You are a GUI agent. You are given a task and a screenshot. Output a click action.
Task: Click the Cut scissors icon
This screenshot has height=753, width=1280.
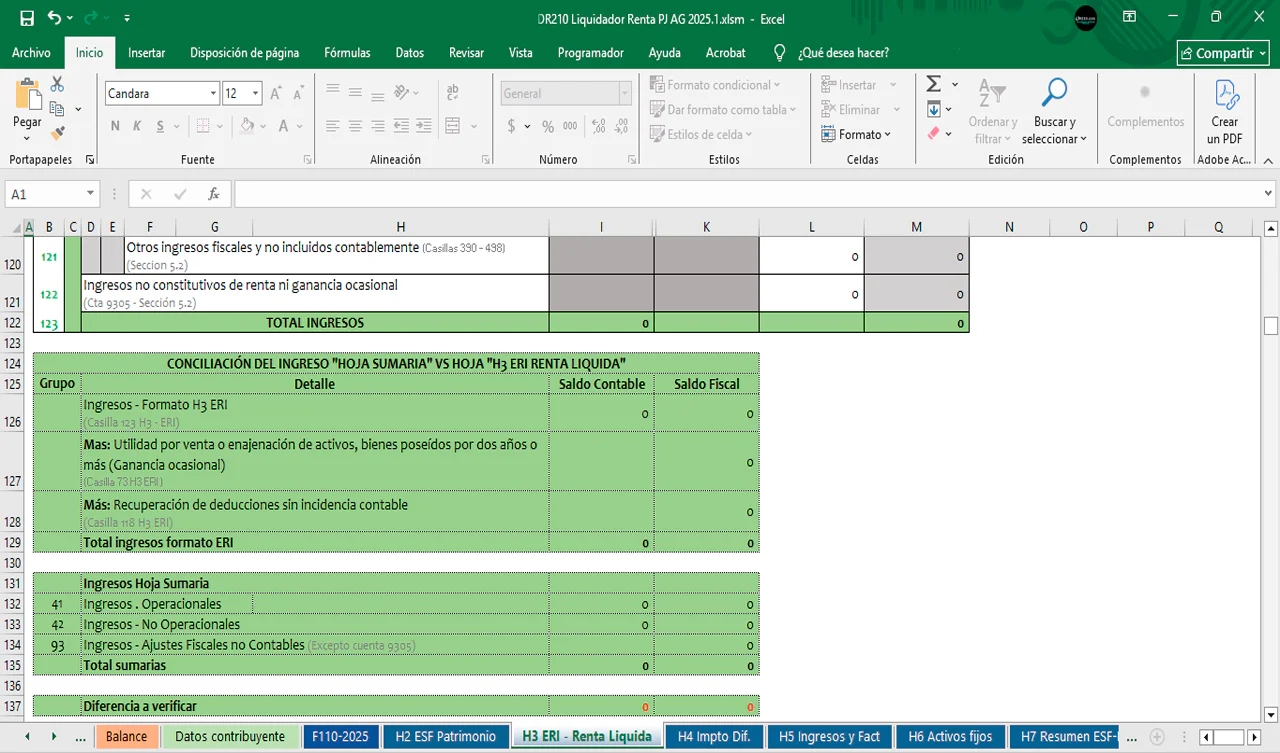(57, 85)
